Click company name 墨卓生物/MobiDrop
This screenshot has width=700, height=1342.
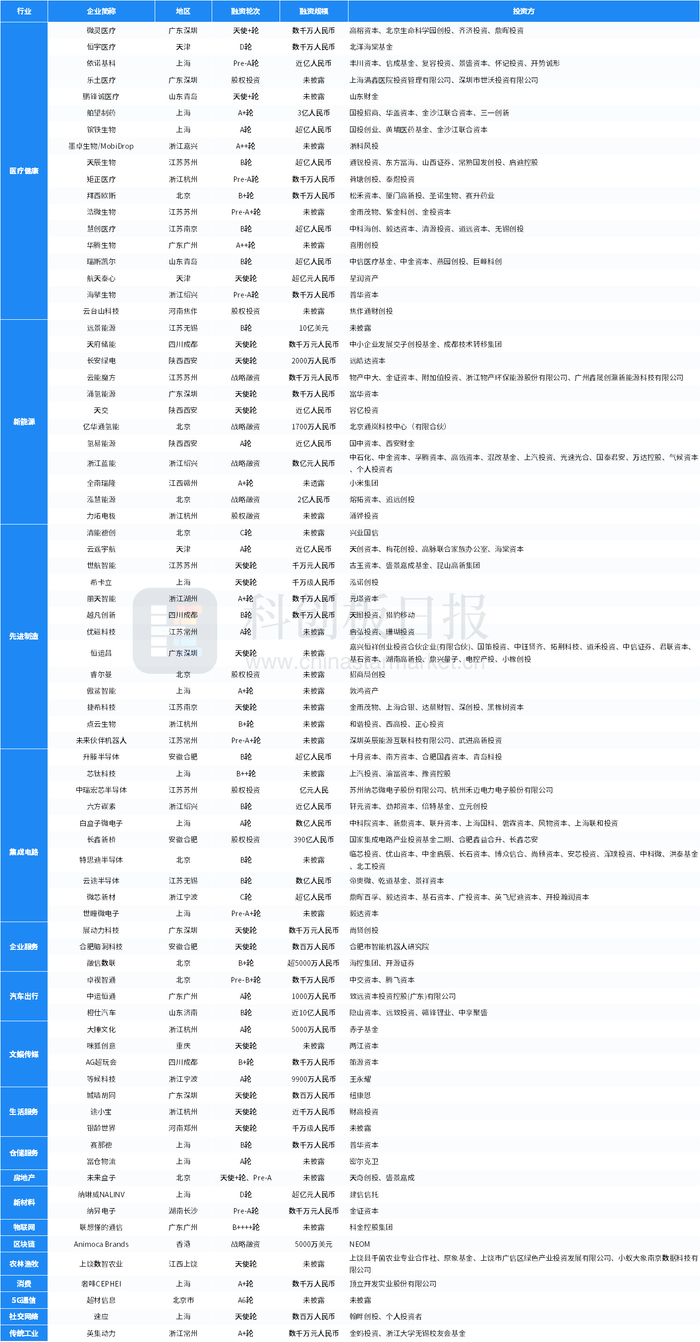(102, 145)
